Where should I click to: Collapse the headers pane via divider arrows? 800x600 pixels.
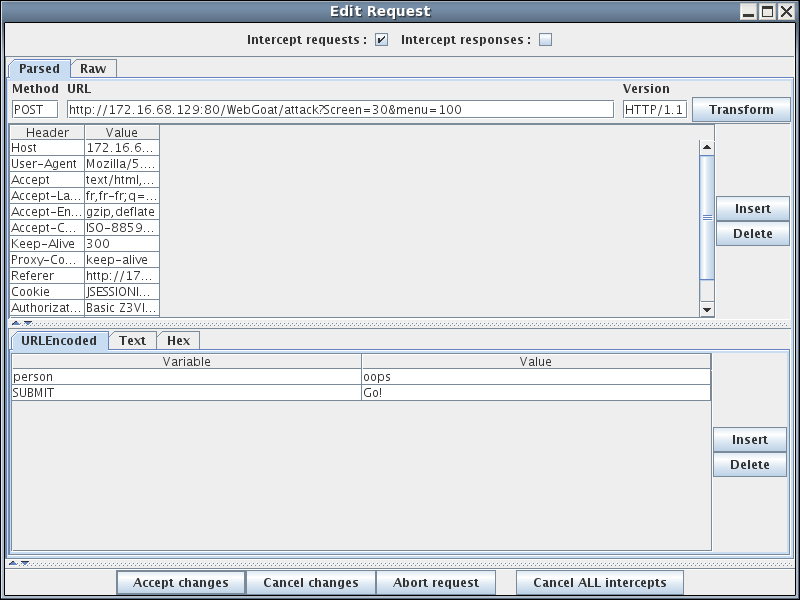coord(16,324)
